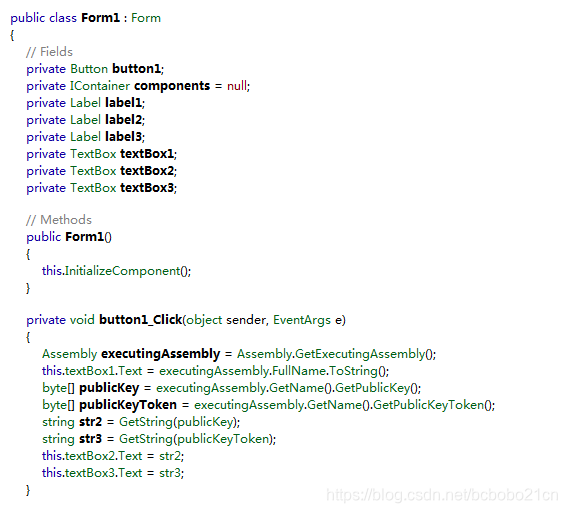
Task: Click str2 value assigned to textBox2.Text
Action: point(170,456)
